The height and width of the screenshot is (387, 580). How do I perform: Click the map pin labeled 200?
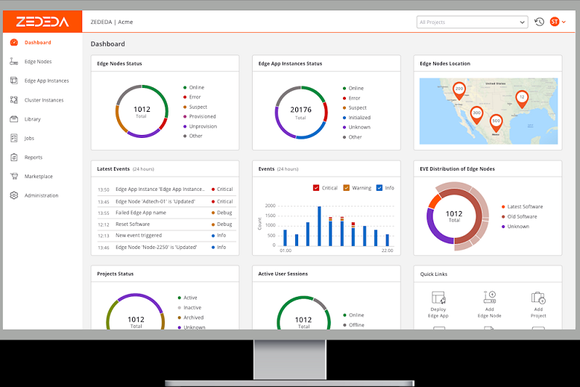tap(459, 91)
